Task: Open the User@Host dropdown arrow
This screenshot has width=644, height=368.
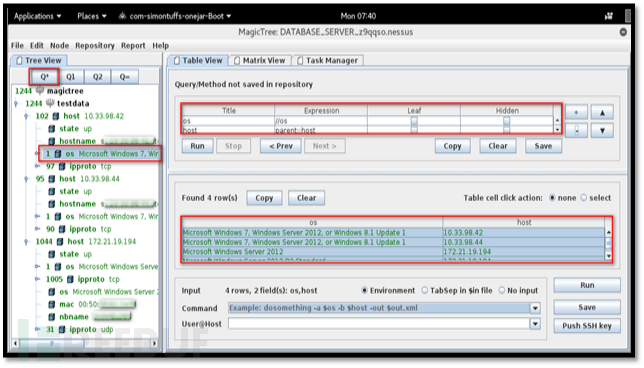Action: [535, 324]
